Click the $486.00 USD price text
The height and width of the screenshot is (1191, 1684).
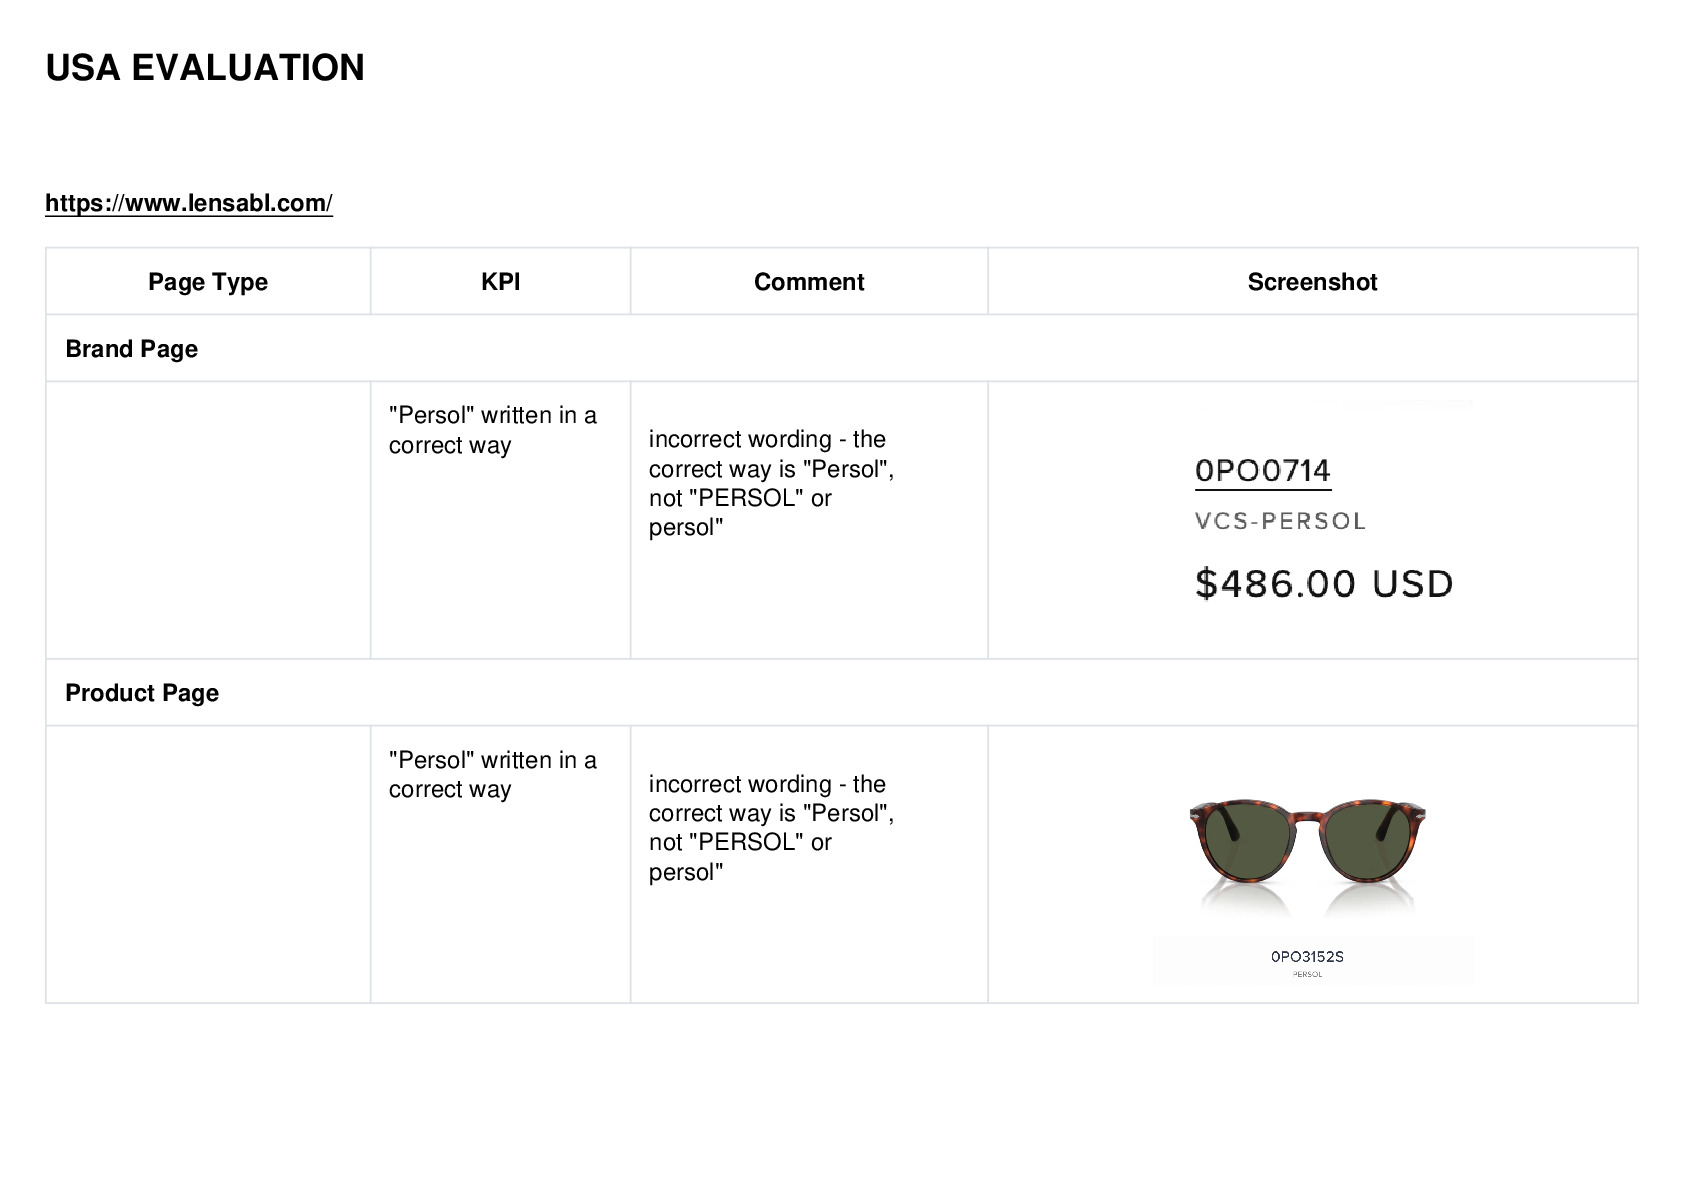1324,584
